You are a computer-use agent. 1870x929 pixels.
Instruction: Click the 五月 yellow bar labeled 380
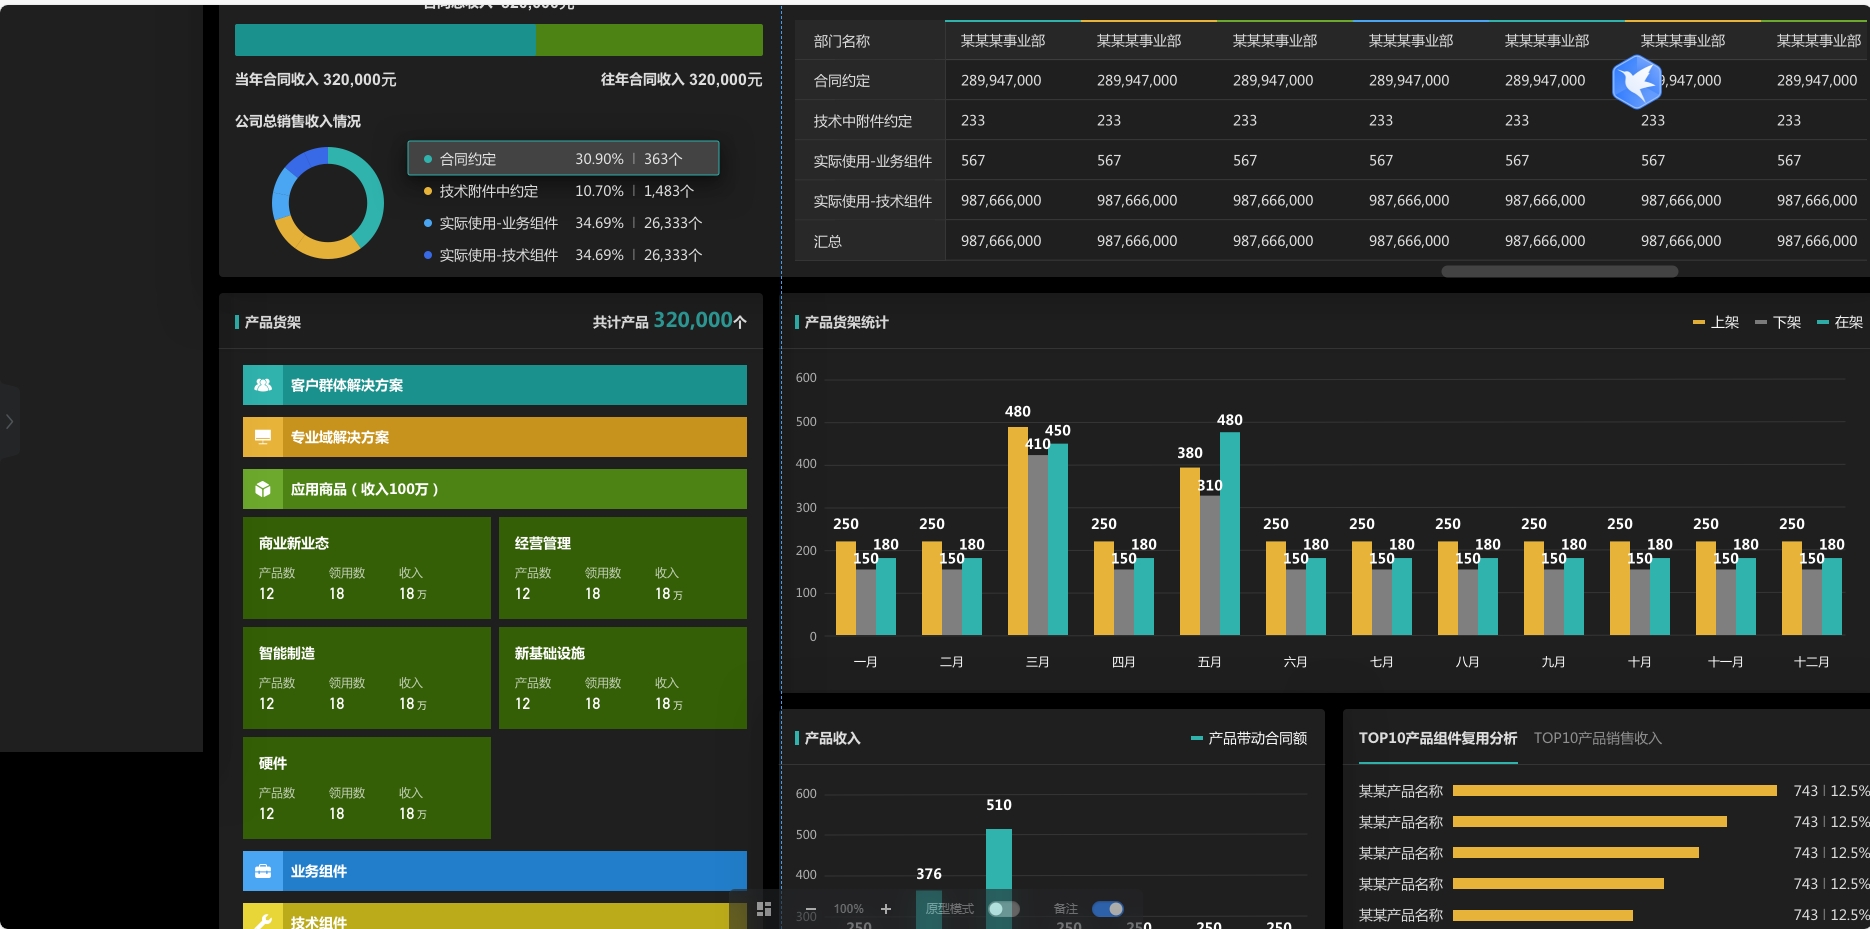pyautogui.click(x=1190, y=551)
